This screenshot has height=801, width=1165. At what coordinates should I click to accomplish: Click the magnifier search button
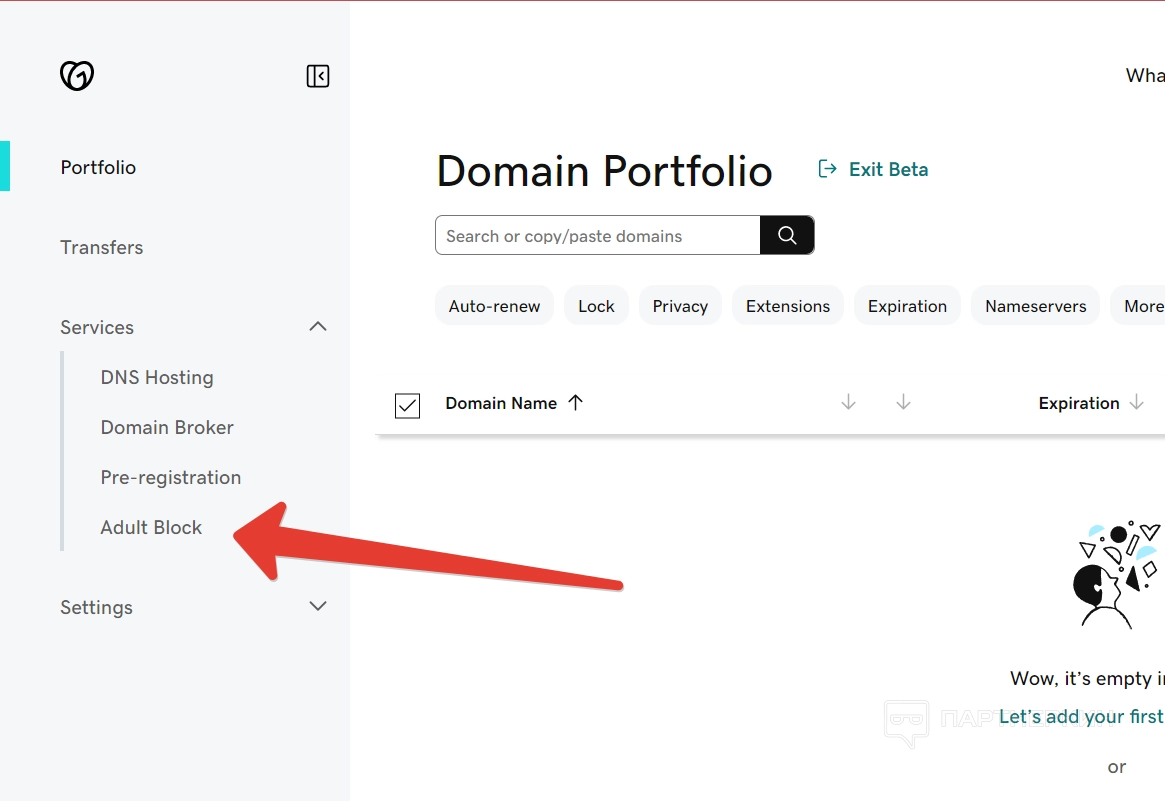[x=787, y=235]
